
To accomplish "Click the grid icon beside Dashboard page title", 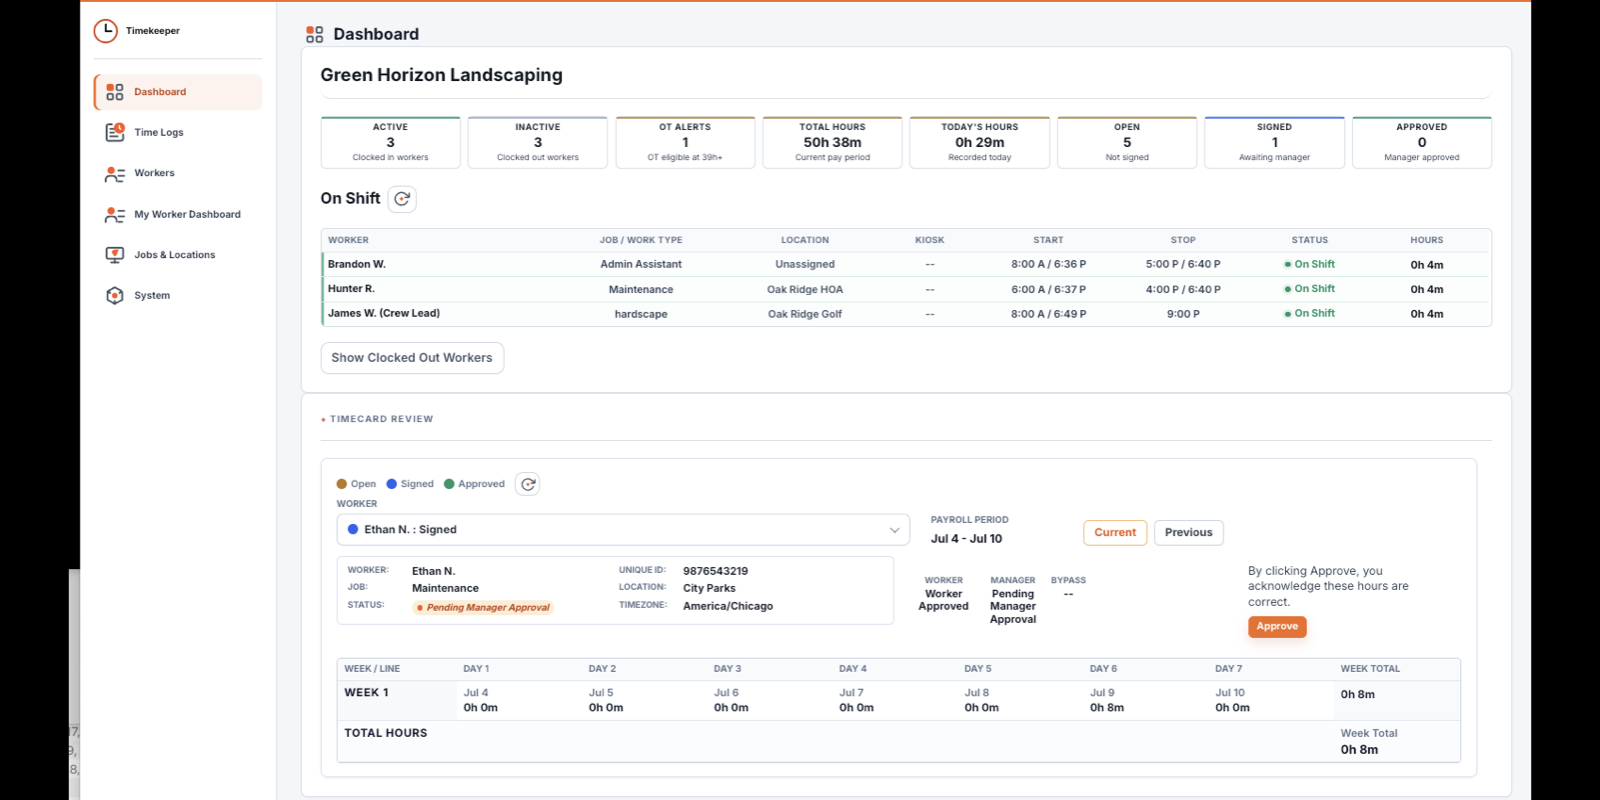I will (x=315, y=35).
